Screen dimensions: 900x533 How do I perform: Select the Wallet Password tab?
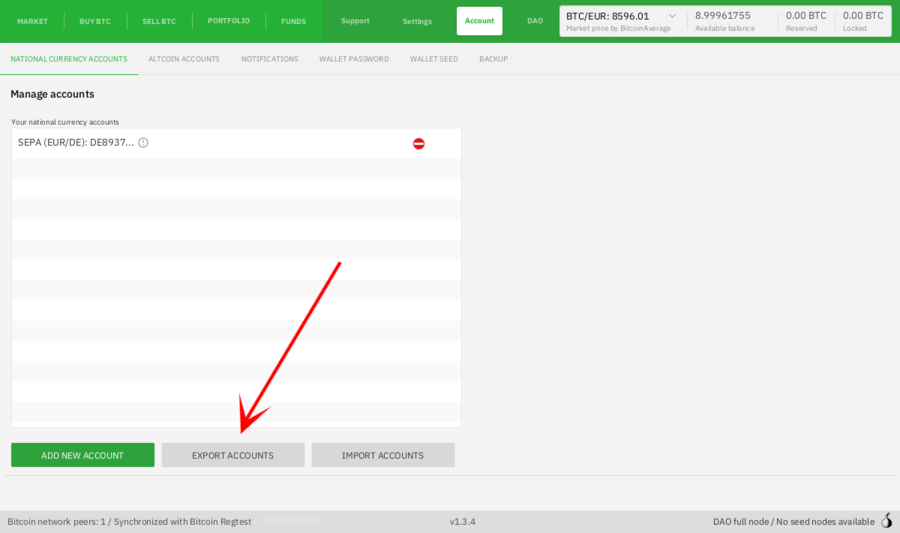coord(354,59)
